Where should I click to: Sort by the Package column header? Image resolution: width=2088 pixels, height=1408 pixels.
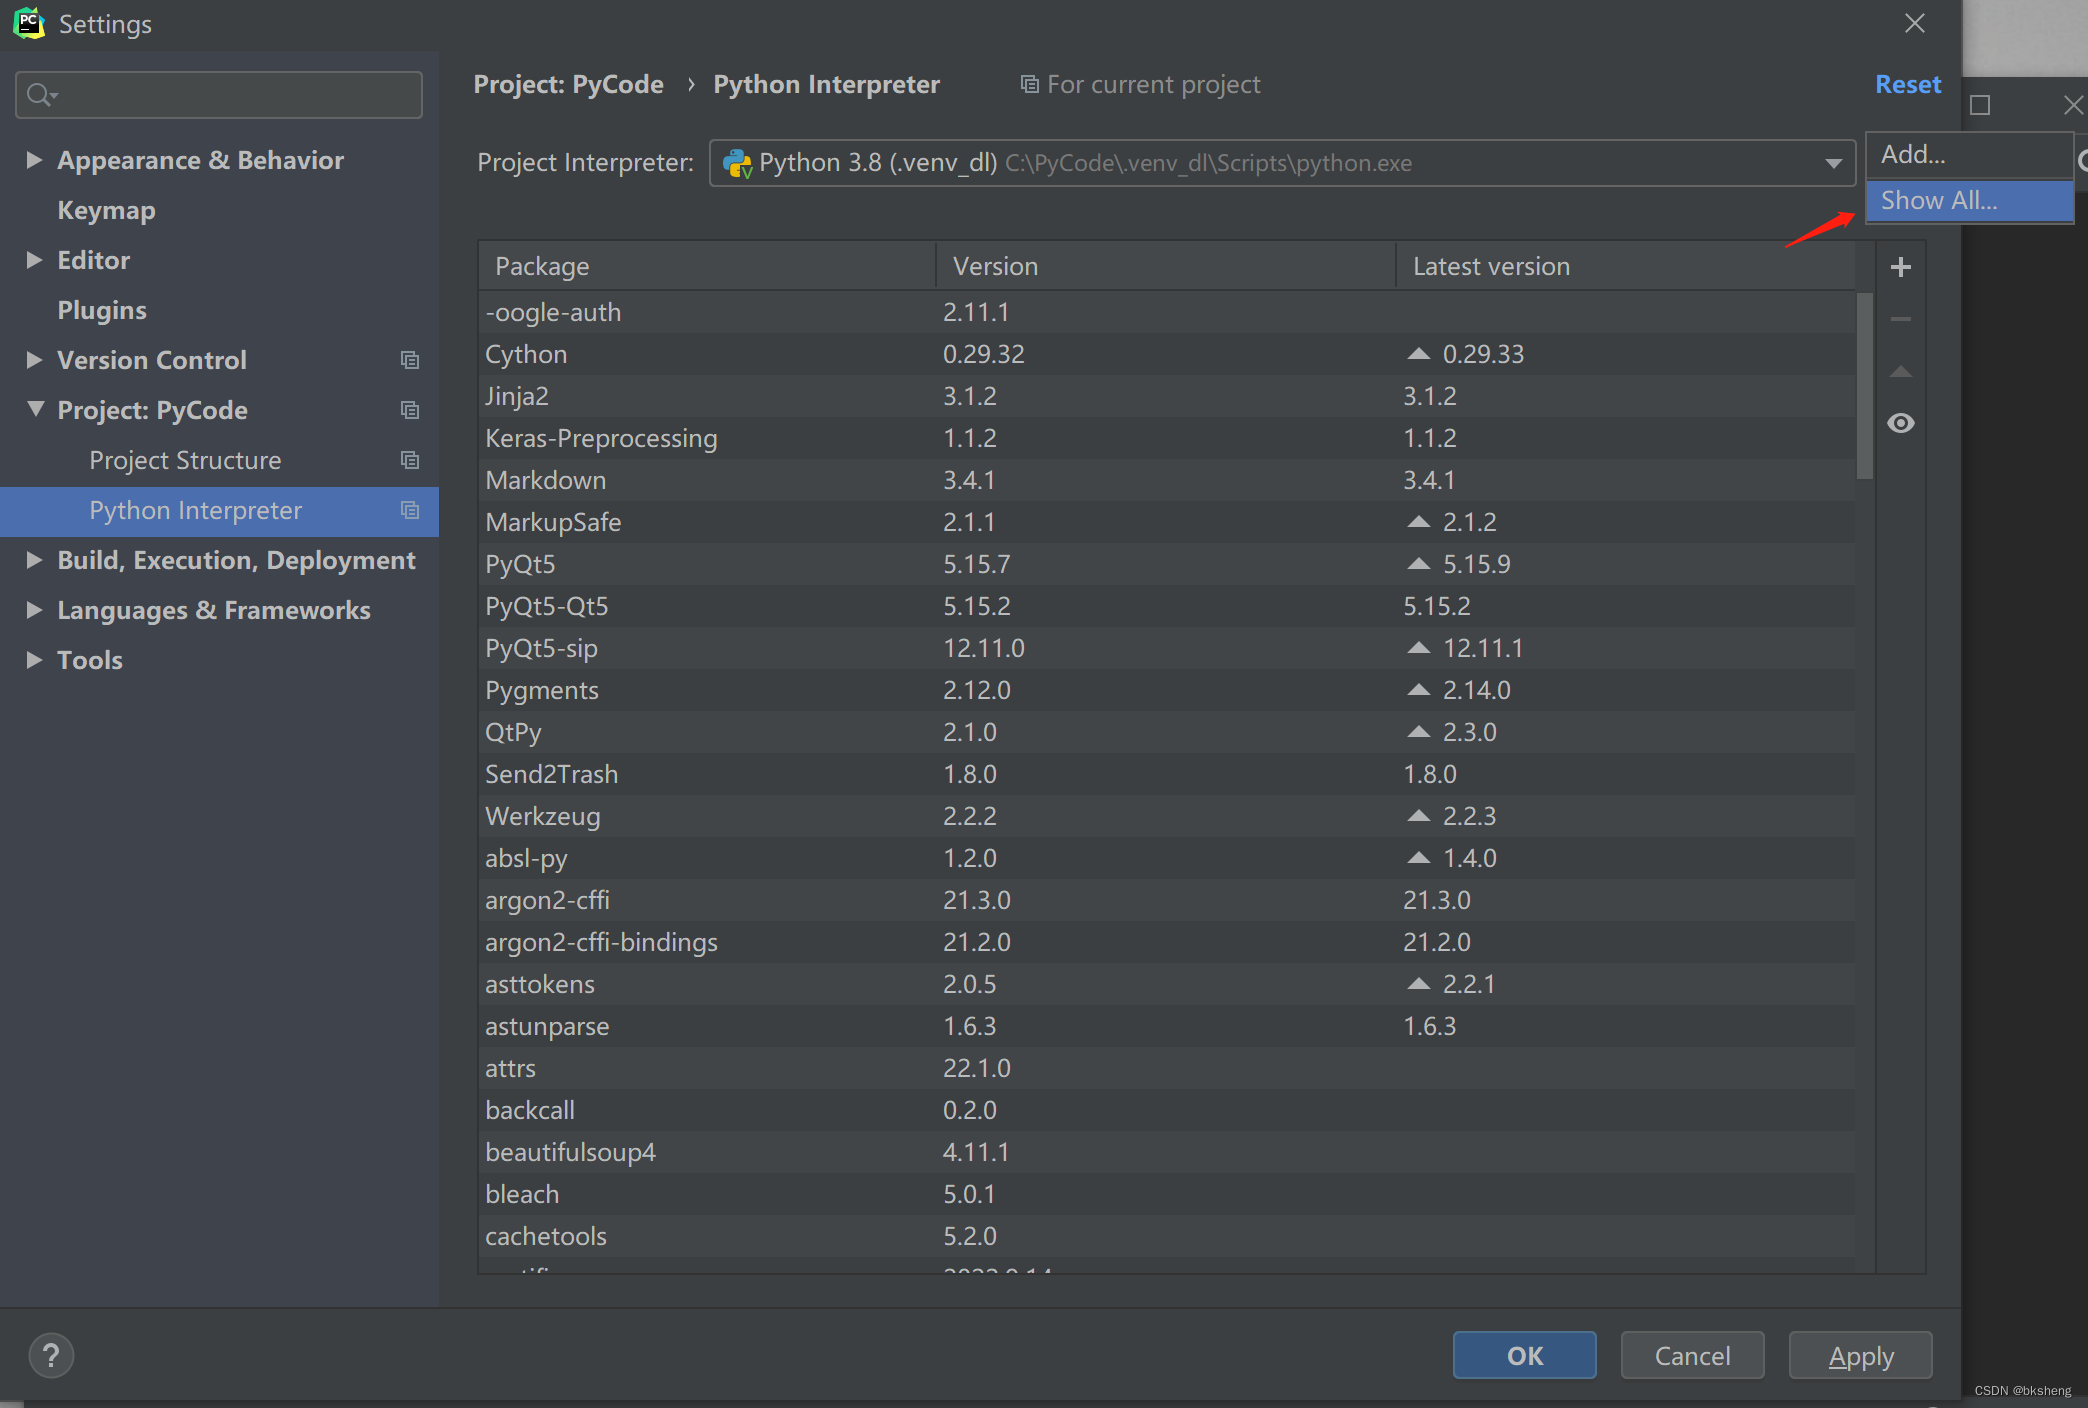[x=708, y=266]
